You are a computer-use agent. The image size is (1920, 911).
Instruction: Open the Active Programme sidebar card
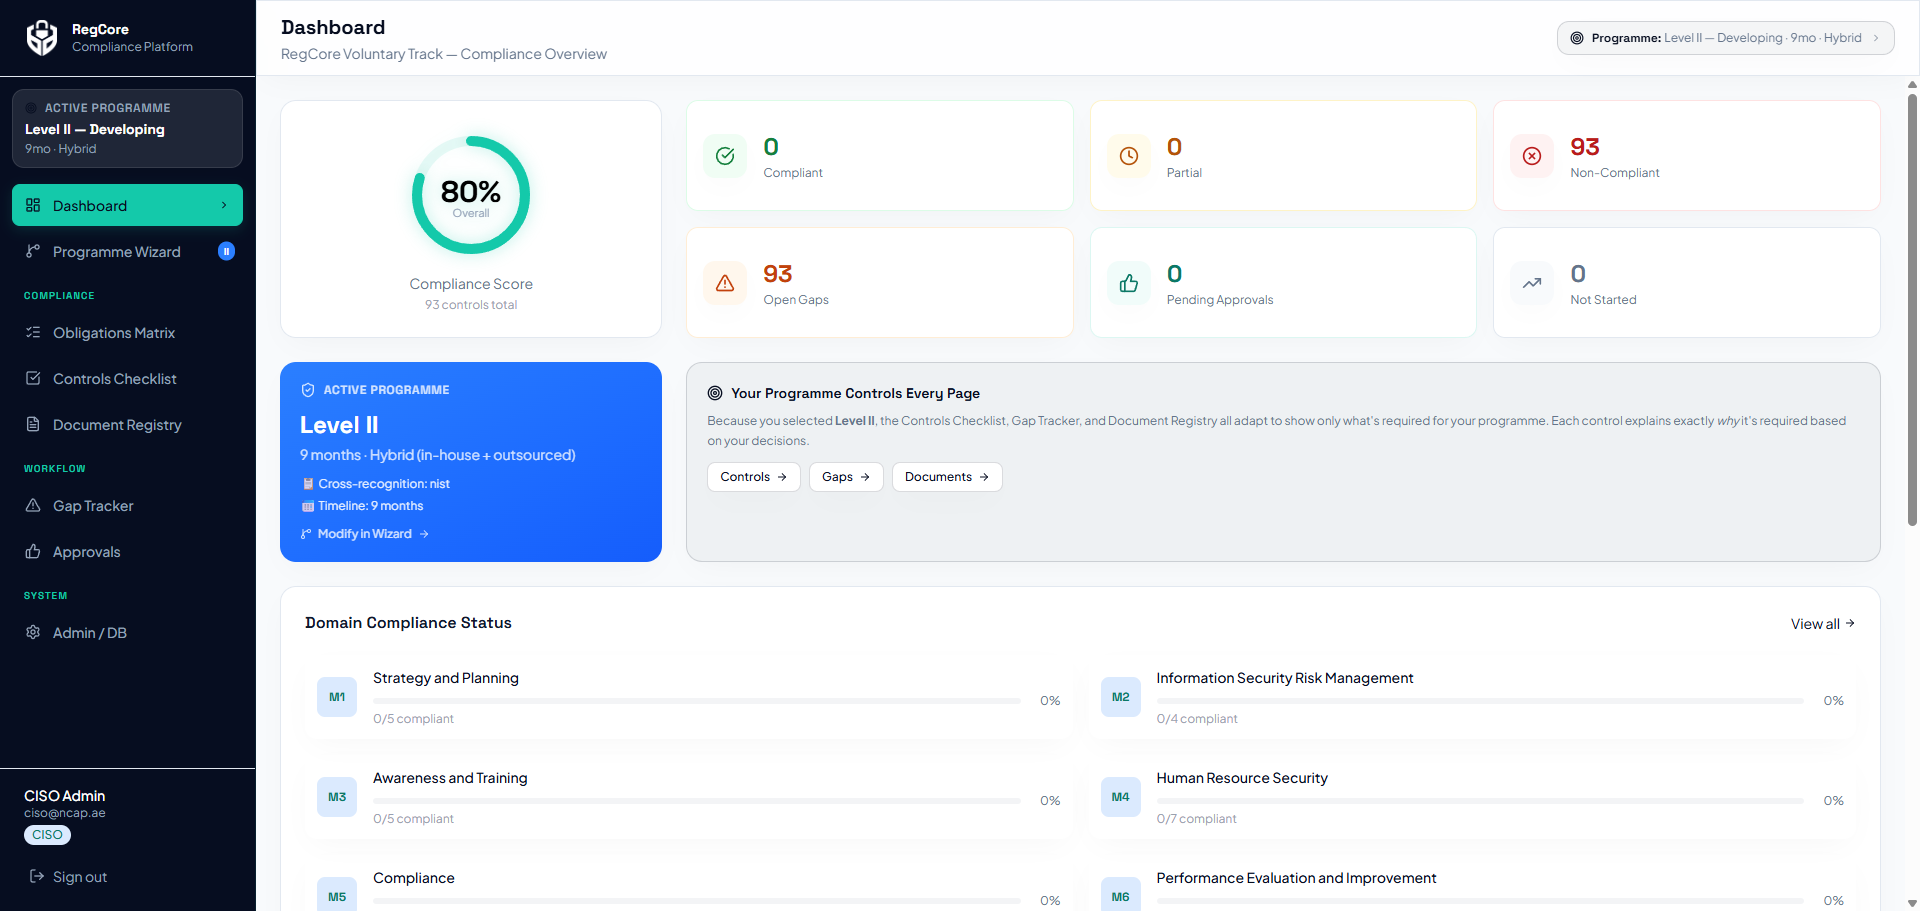click(x=127, y=128)
